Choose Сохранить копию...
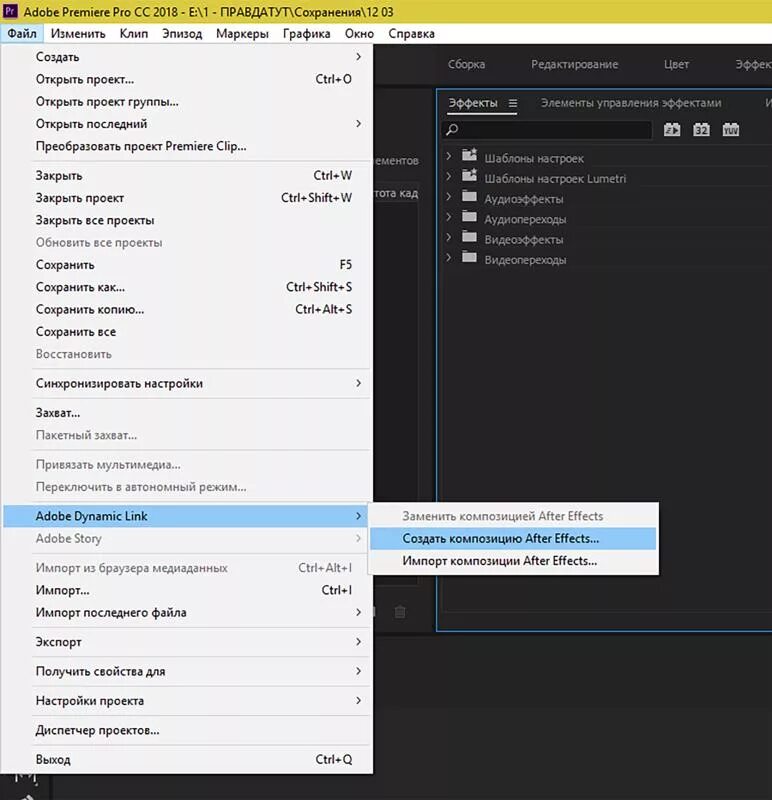 187,309
